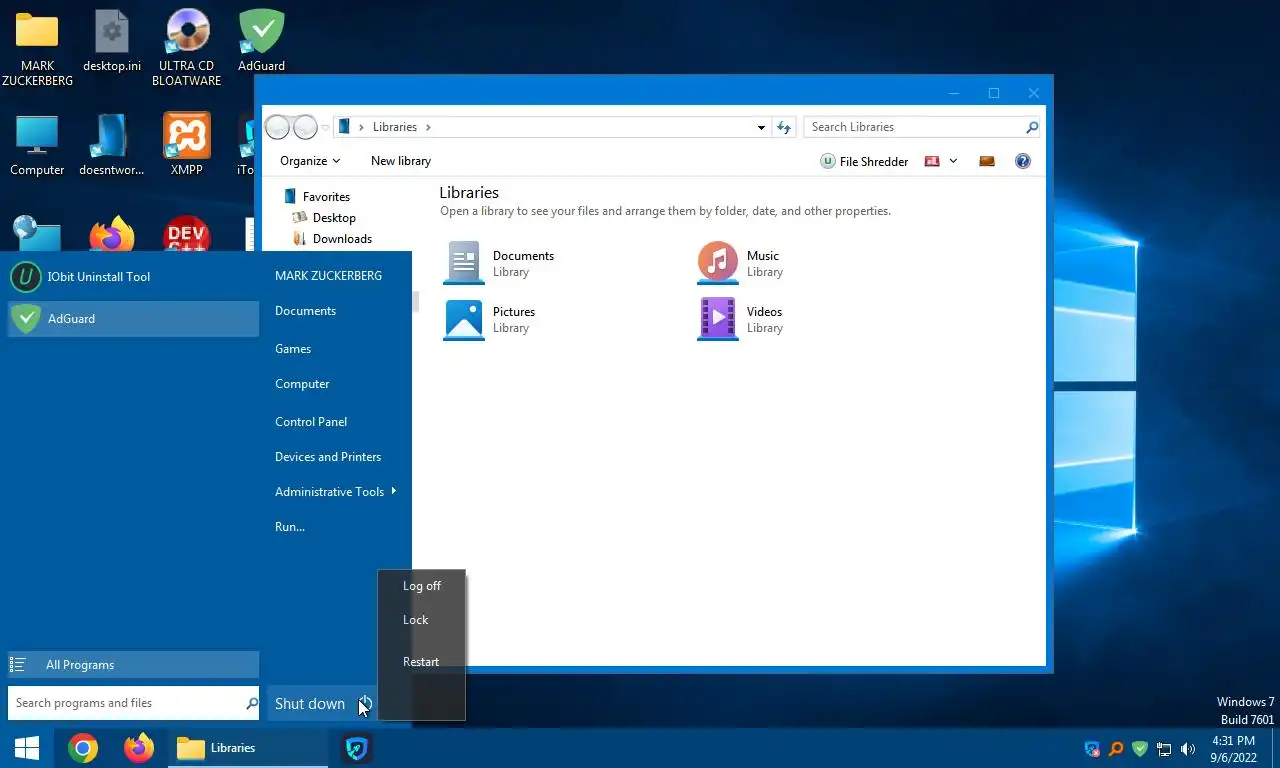Click the Explorer back button

tap(277, 127)
